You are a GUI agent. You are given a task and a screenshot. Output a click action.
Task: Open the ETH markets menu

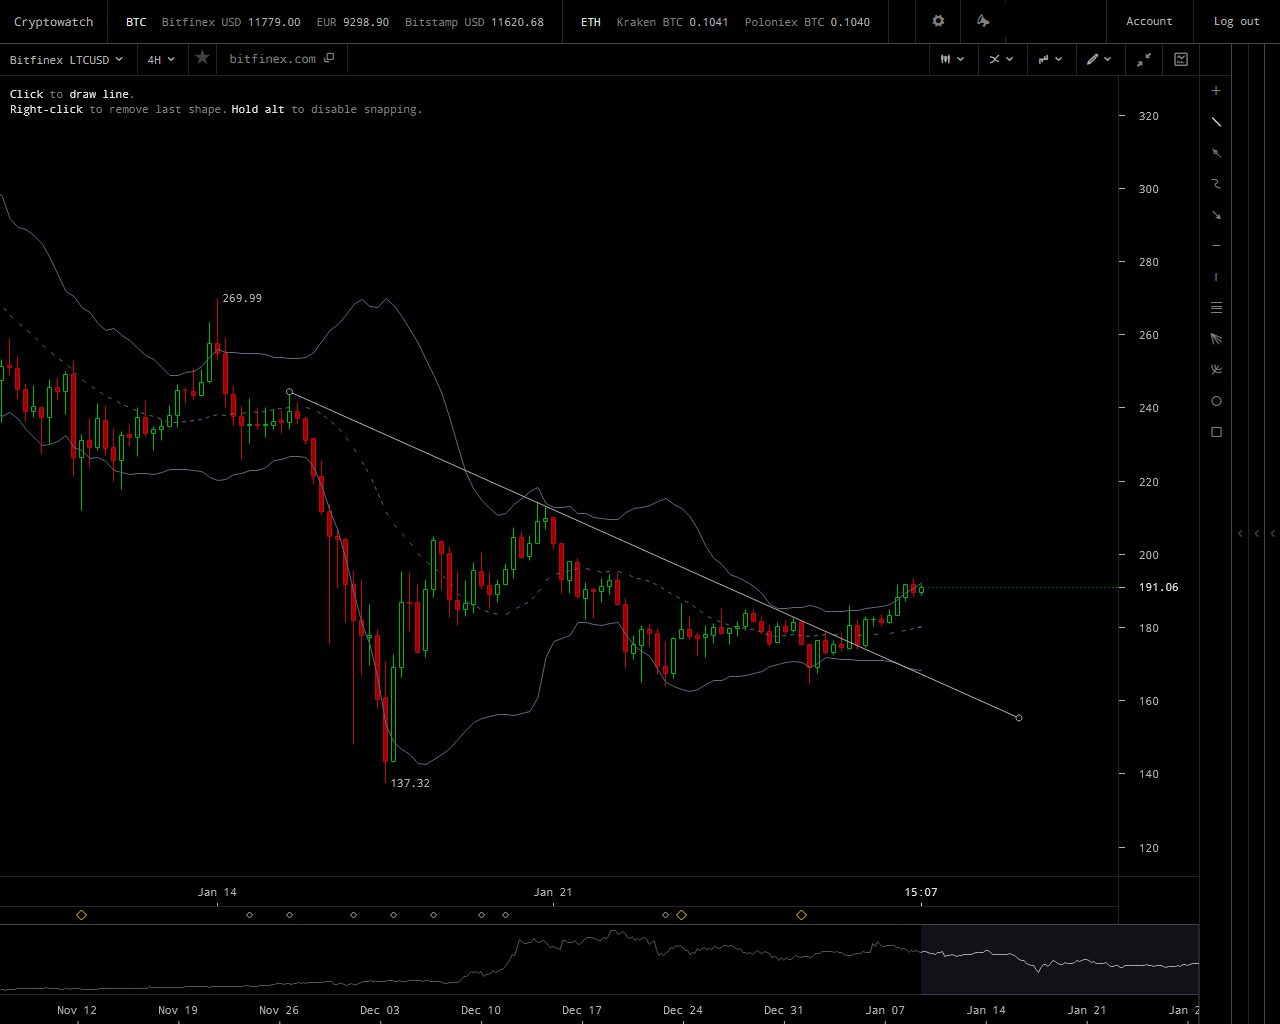(x=591, y=22)
